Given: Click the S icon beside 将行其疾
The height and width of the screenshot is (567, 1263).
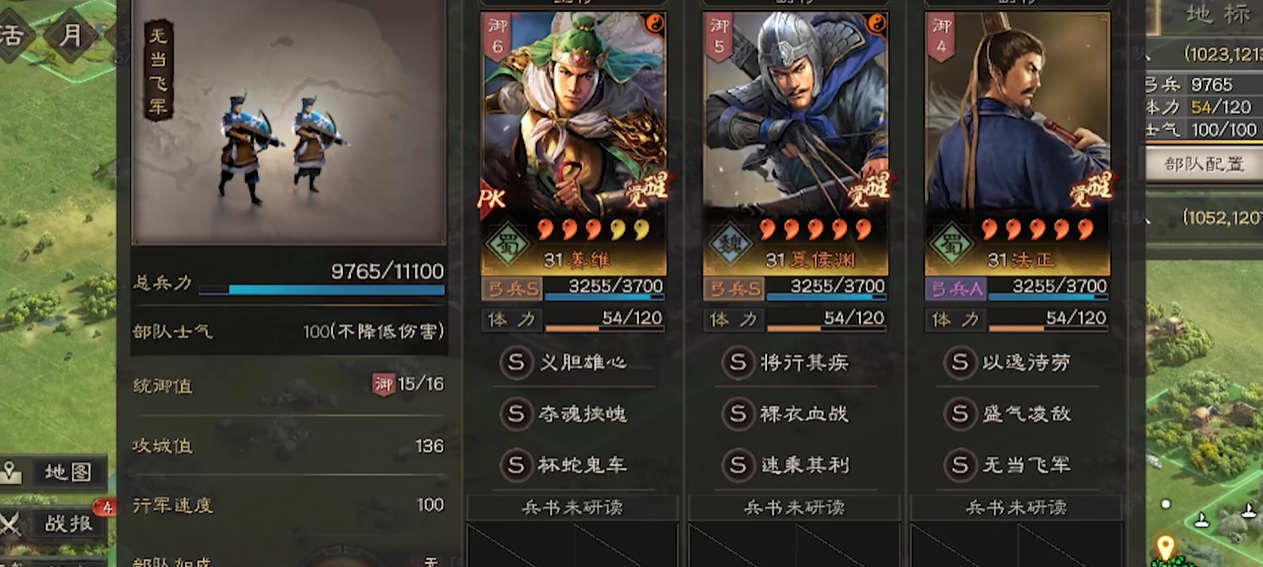Looking at the screenshot, I should coord(737,362).
